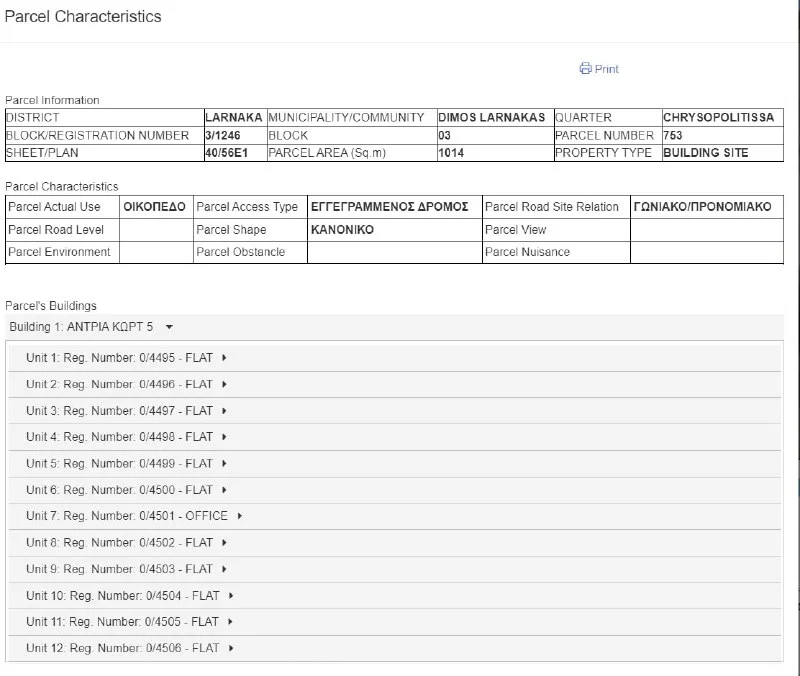800x676 pixels.
Task: Click the BUILDING SITE property type value
Action: point(705,153)
